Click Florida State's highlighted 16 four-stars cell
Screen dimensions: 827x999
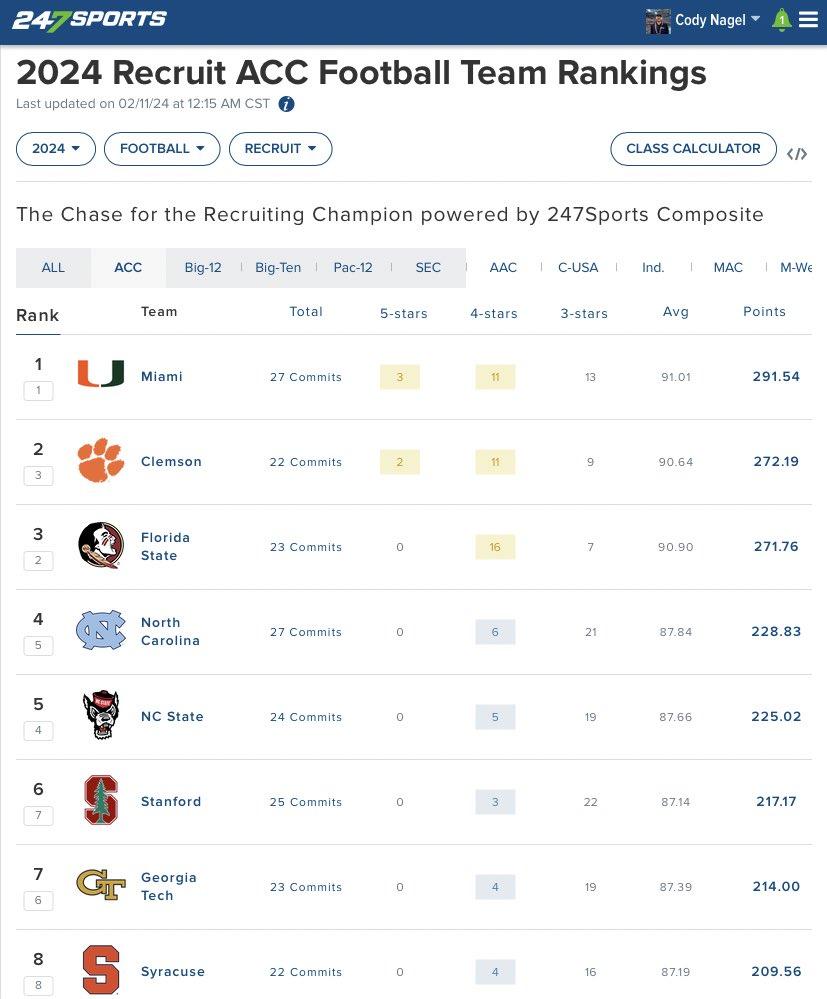495,547
